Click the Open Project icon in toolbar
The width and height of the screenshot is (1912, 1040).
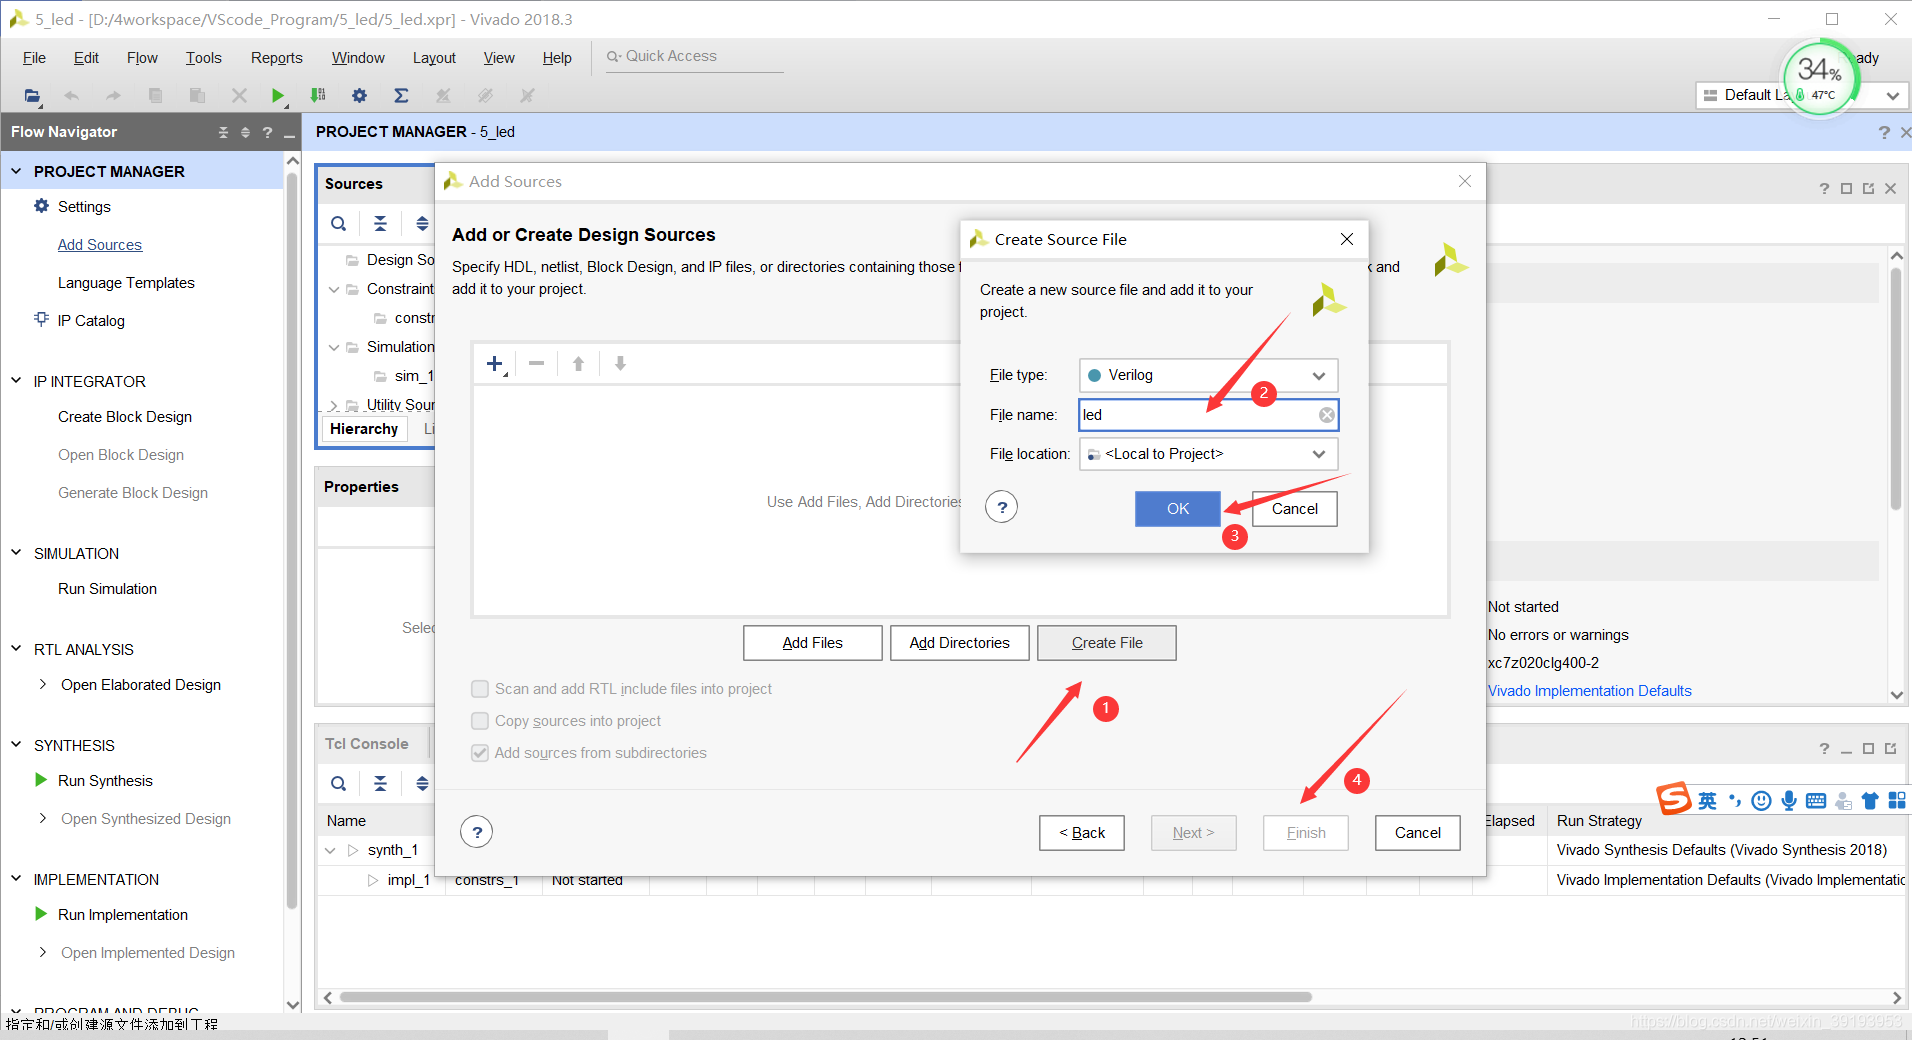pos(32,96)
